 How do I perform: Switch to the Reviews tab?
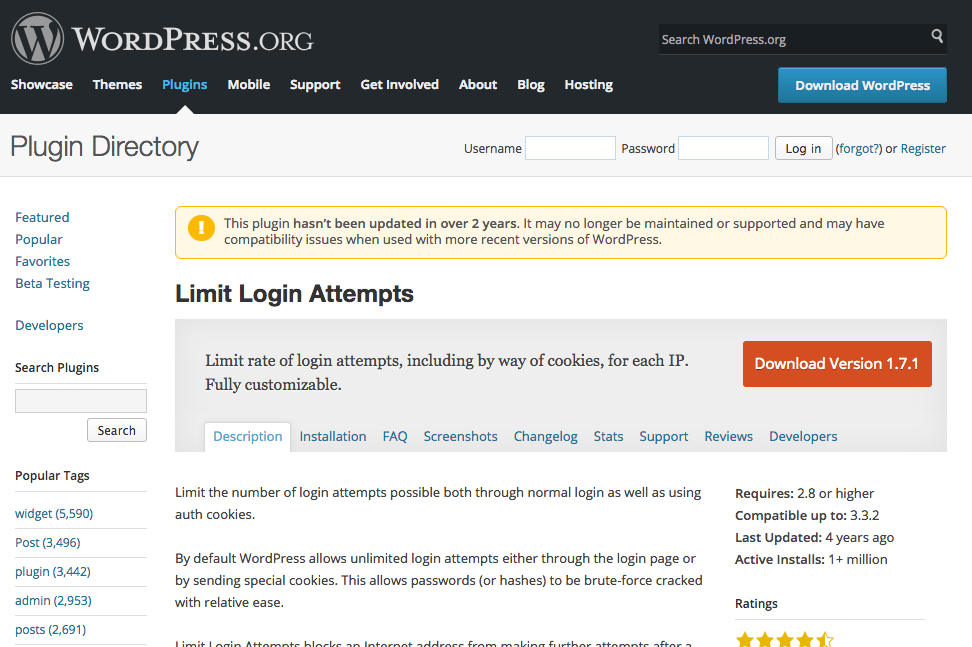pos(728,436)
